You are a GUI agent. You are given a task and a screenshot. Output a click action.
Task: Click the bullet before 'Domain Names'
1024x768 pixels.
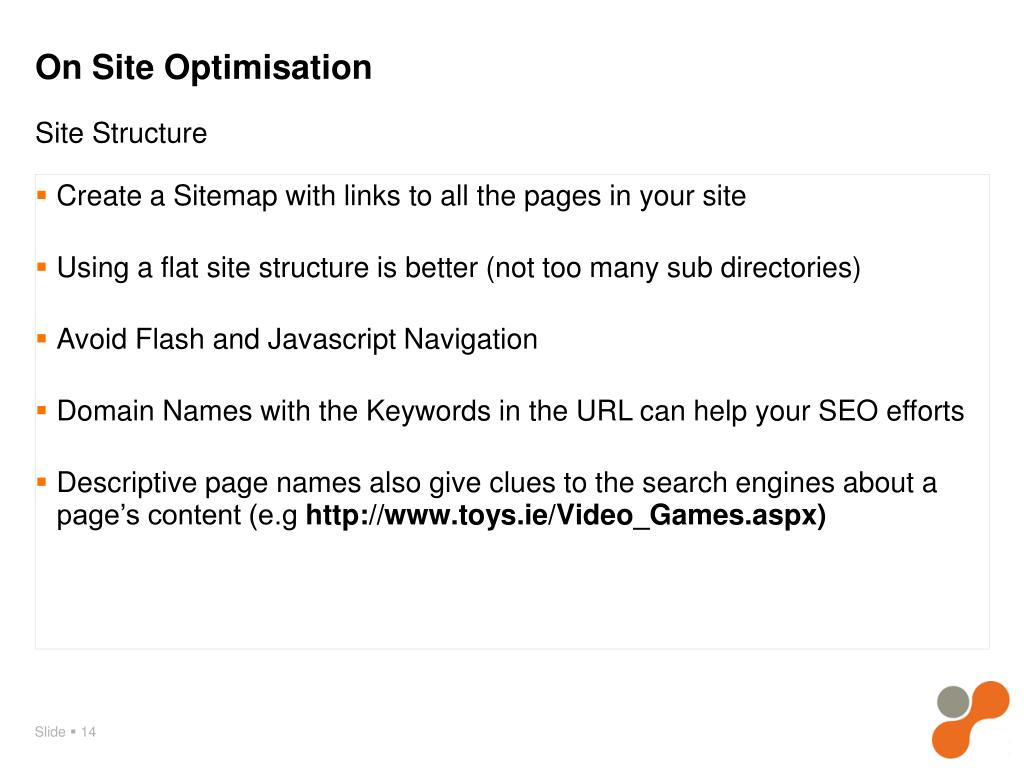(42, 411)
